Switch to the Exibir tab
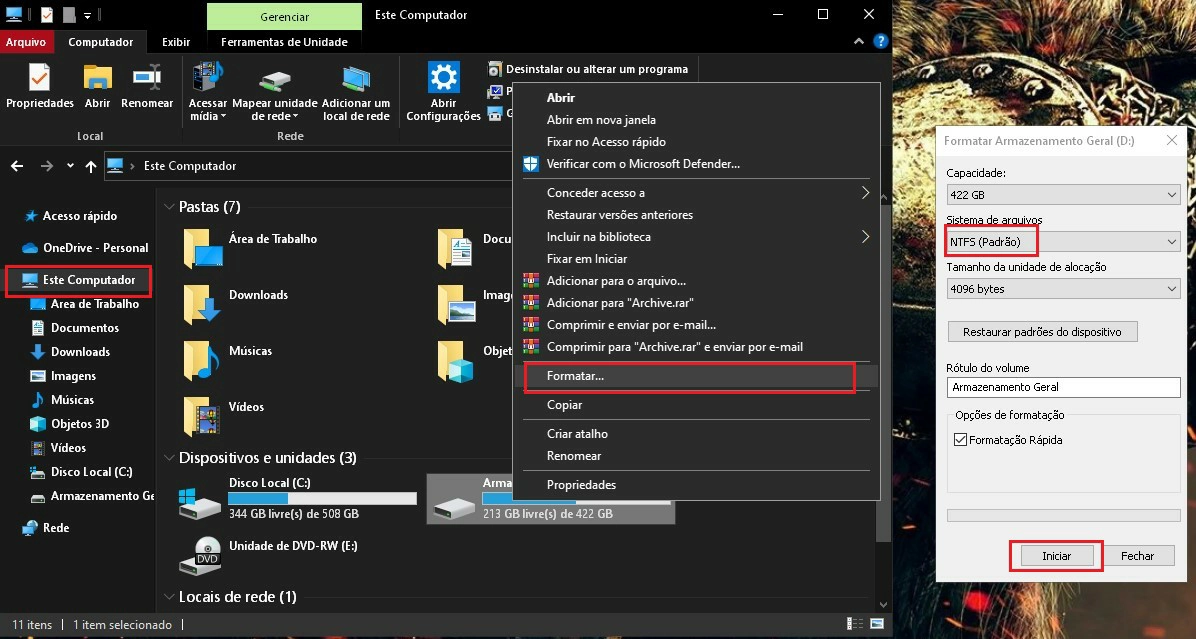The width and height of the screenshot is (1196, 639). click(x=175, y=42)
